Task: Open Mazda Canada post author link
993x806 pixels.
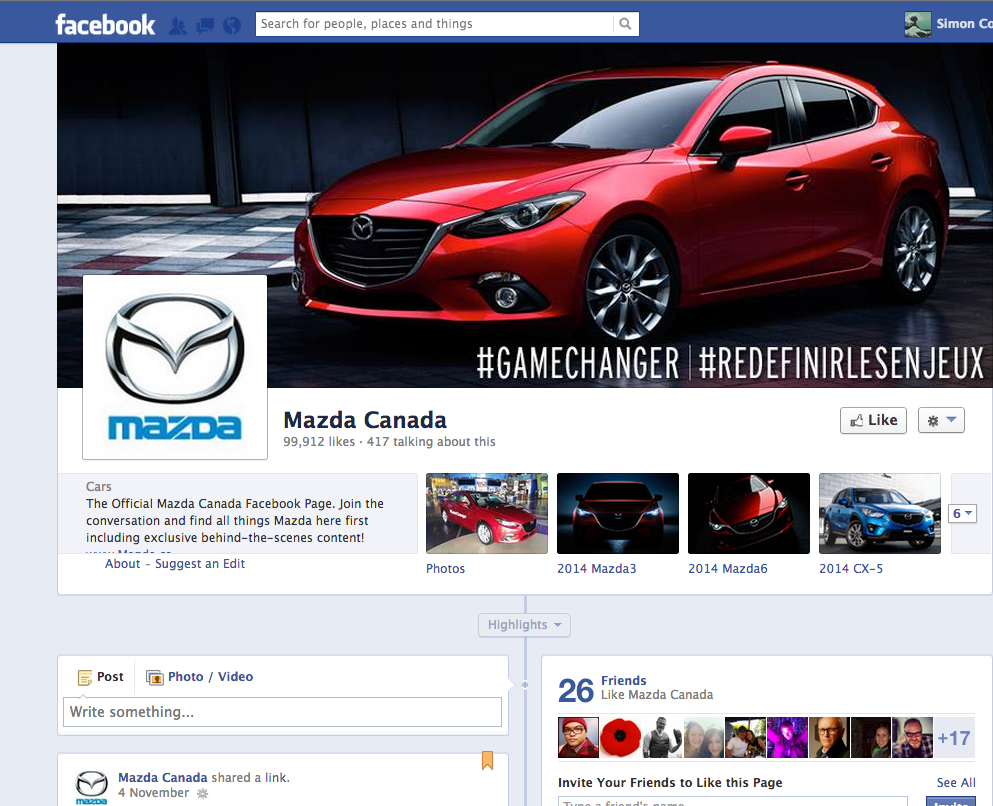Action: pyautogui.click(x=163, y=778)
